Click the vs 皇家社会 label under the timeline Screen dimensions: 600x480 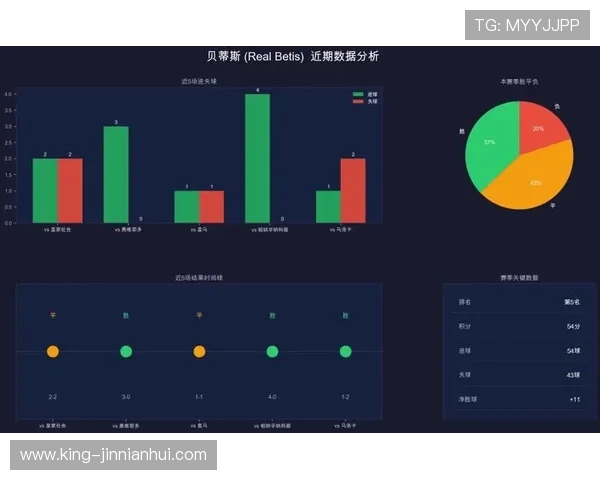[x=52, y=426]
